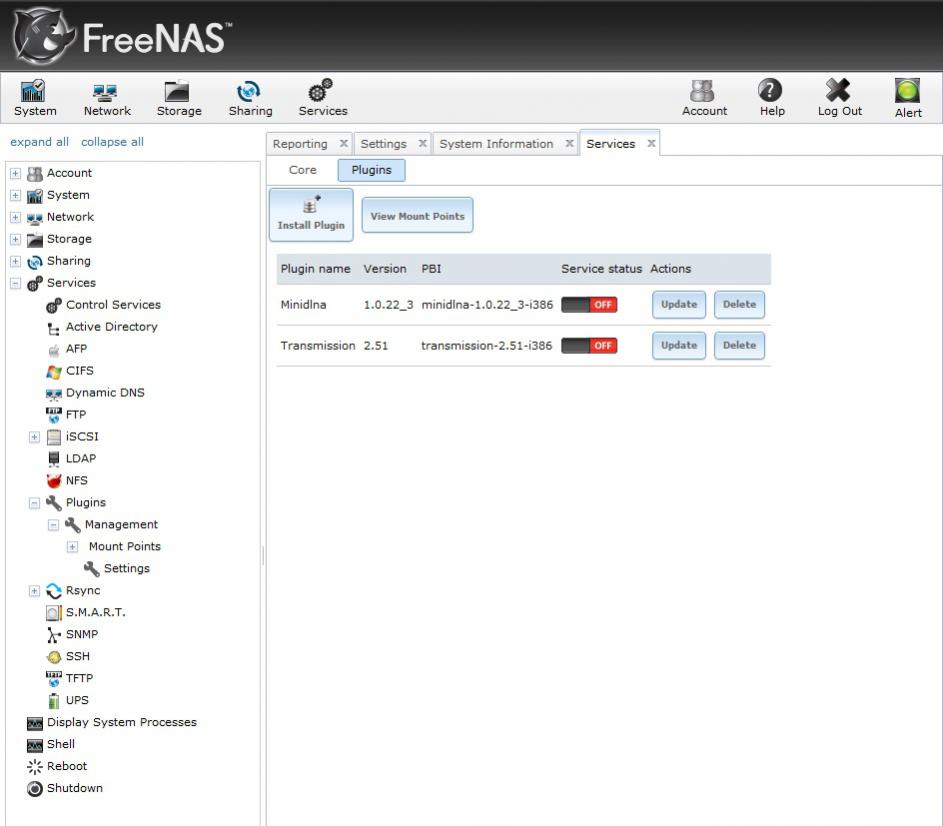Expand the Sharing tree node
The image size is (943, 826).
pyautogui.click(x=16, y=262)
